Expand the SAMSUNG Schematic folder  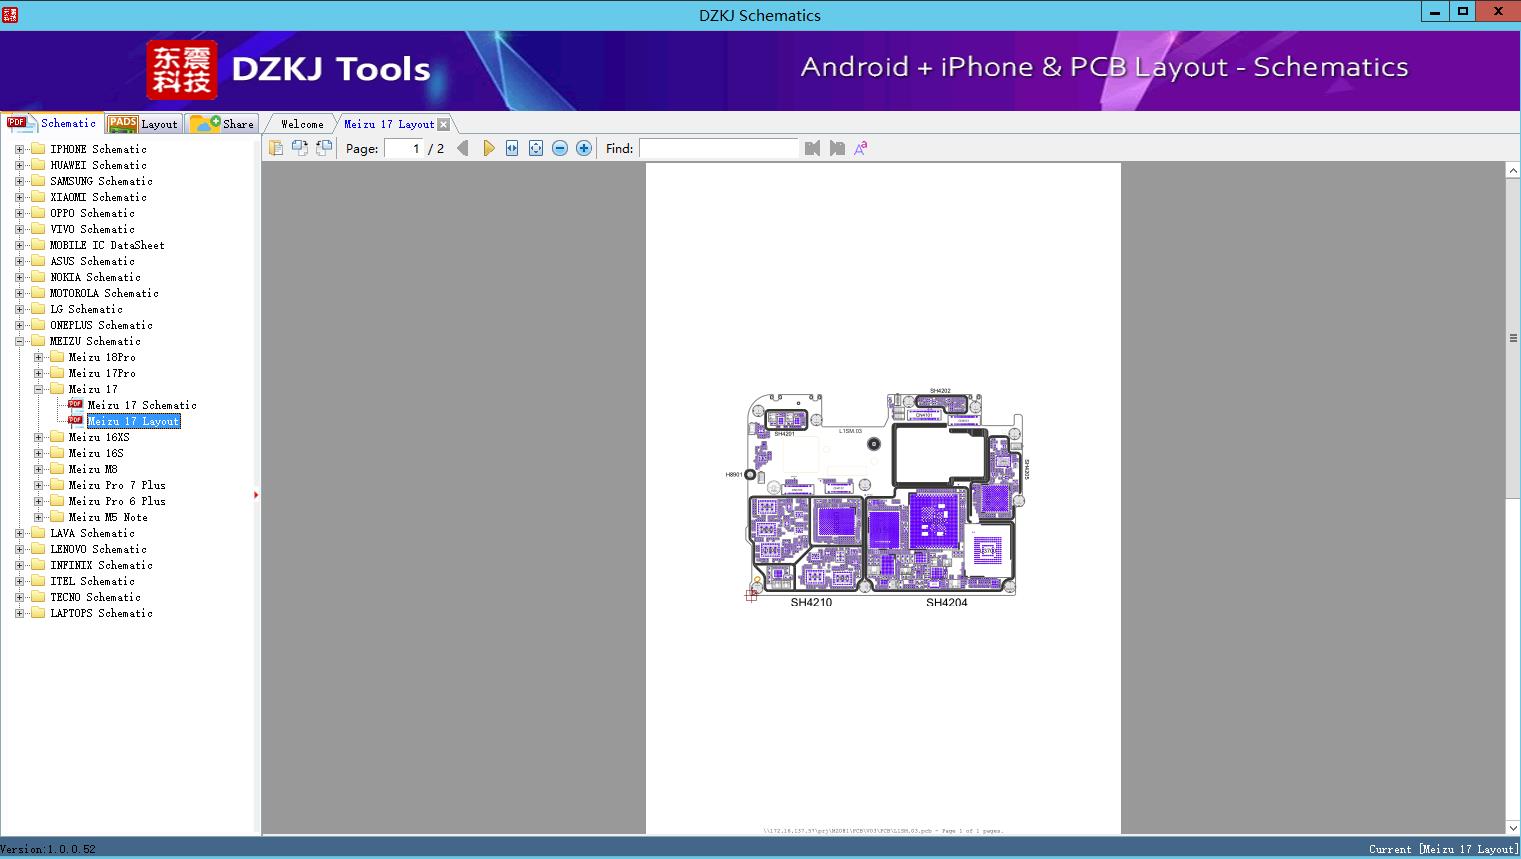[x=19, y=181]
